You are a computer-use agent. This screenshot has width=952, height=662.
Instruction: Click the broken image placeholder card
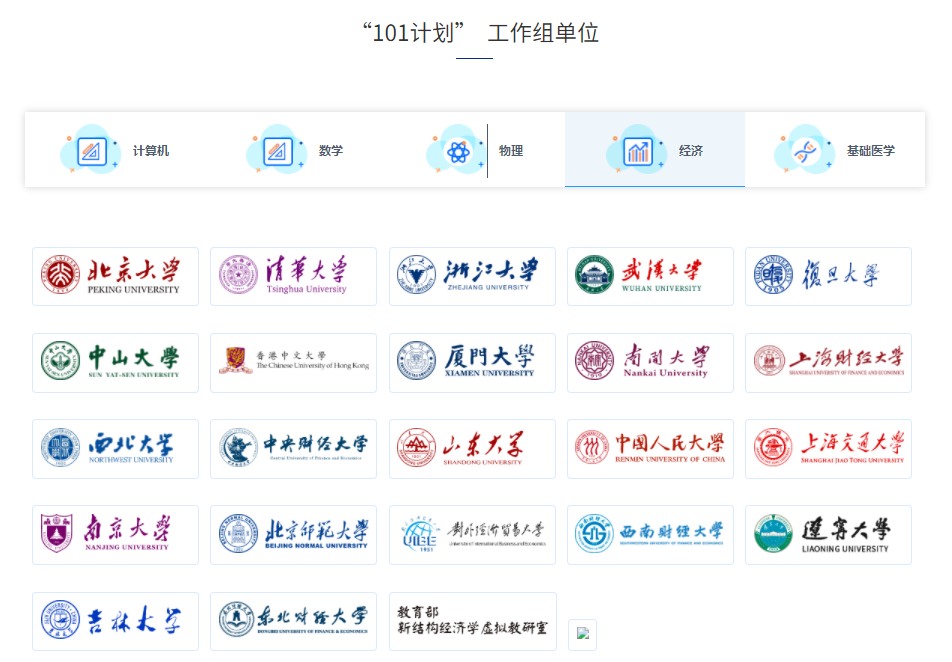pos(582,635)
